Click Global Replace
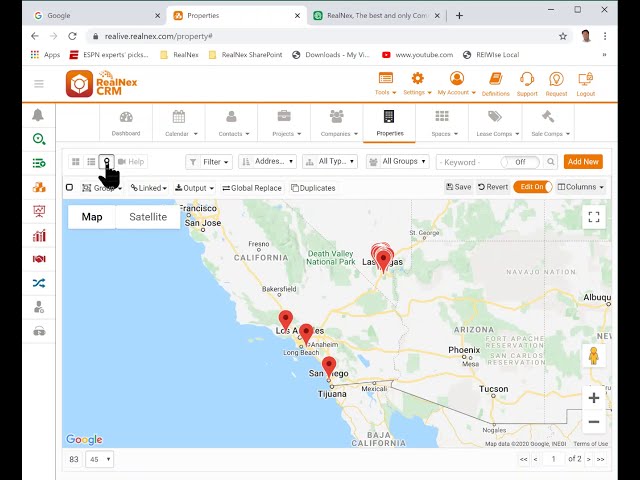This screenshot has height=480, width=640. coord(252,188)
